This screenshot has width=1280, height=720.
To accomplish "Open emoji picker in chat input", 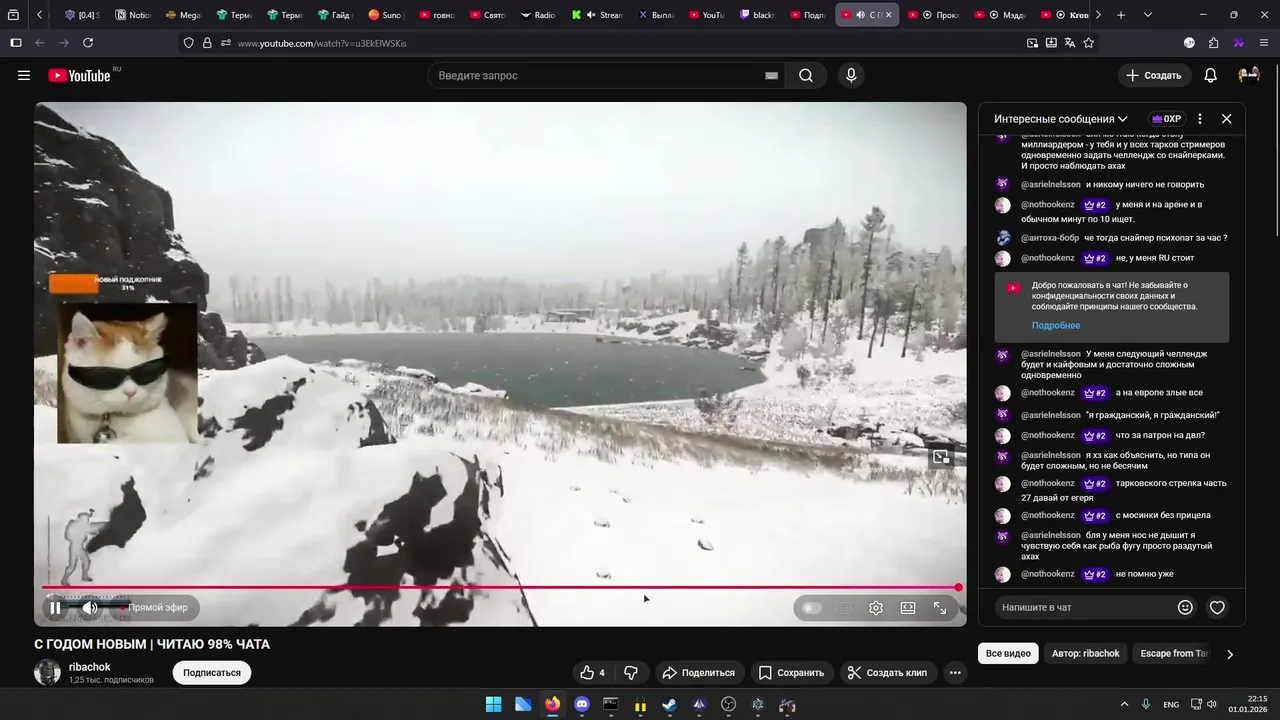I will tap(1185, 607).
